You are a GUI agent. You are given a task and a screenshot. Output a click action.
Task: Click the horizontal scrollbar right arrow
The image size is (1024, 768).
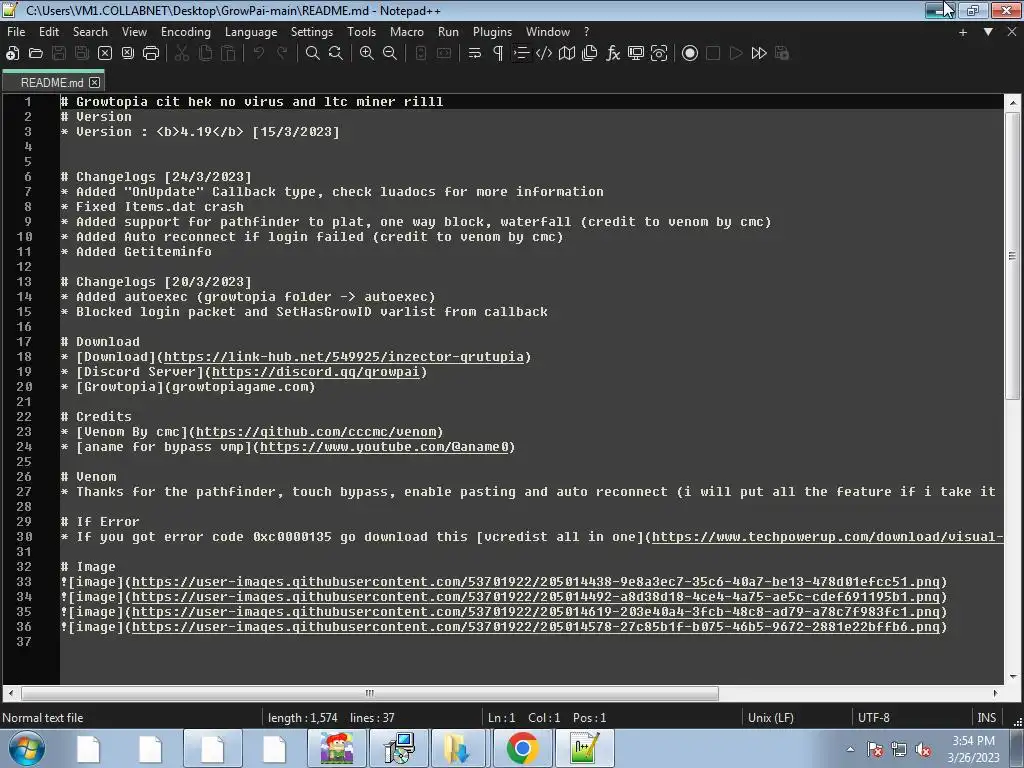[x=995, y=693]
